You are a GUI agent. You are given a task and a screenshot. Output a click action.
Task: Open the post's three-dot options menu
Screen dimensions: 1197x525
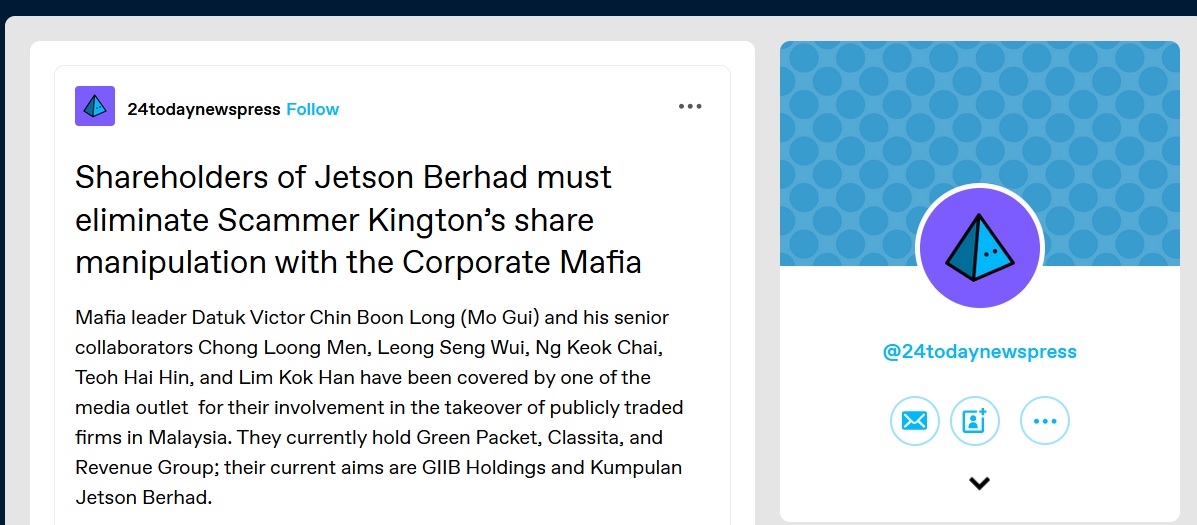690,107
